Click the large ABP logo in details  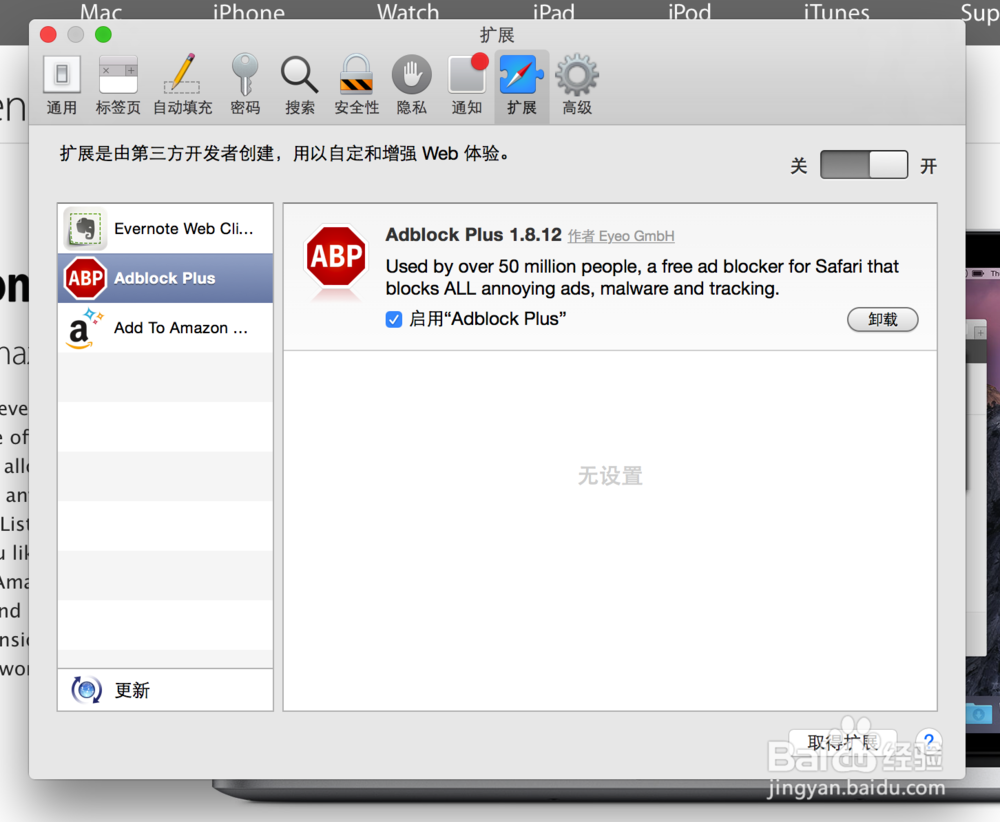[336, 256]
